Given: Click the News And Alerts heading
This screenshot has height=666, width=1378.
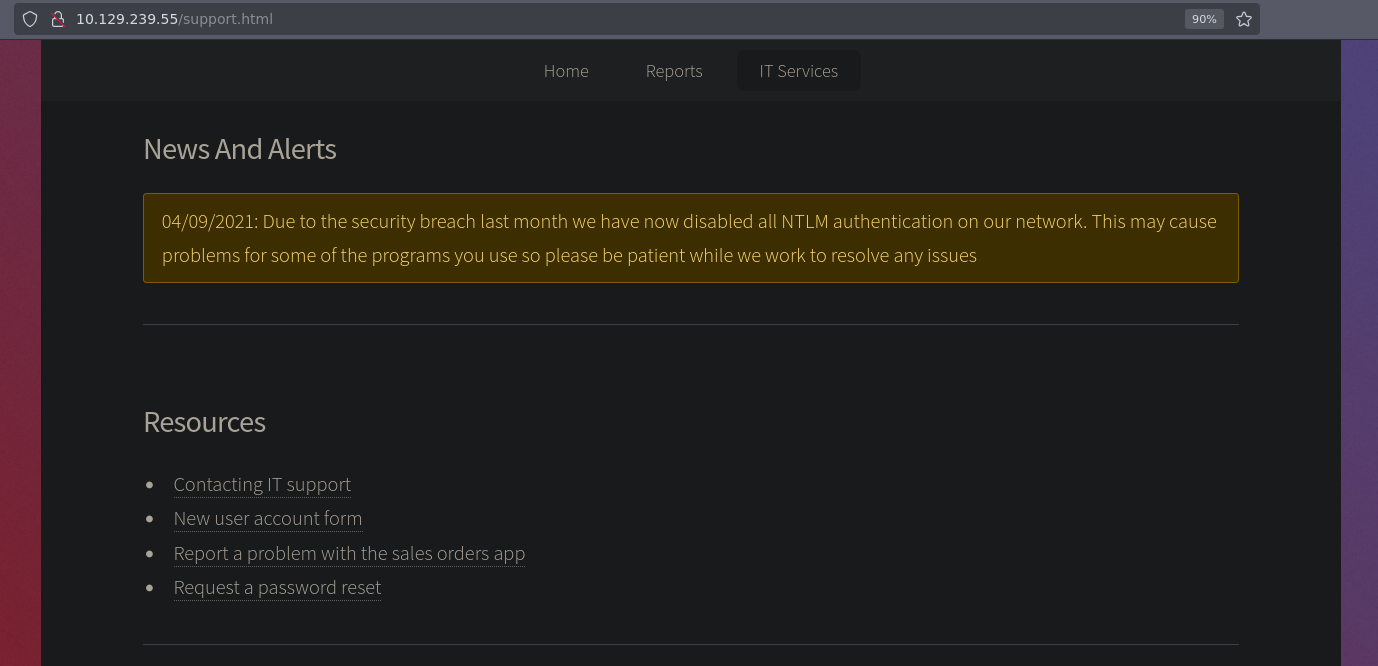Looking at the screenshot, I should 240,149.
